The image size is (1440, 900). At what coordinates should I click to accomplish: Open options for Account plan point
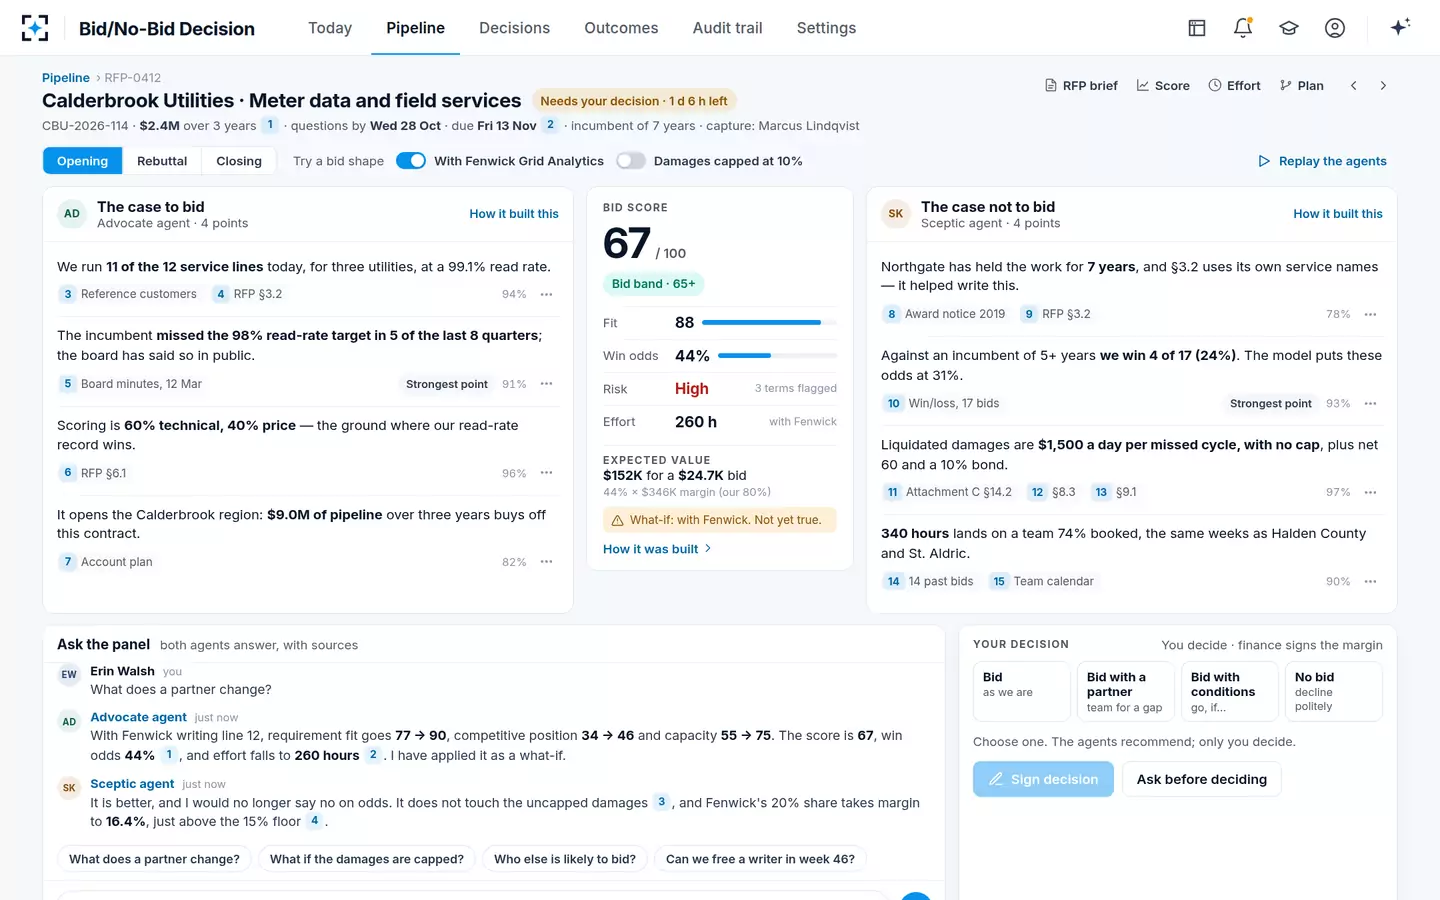547,562
